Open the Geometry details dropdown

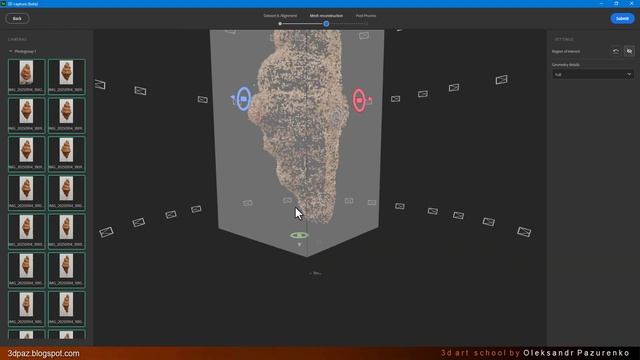[592, 75]
